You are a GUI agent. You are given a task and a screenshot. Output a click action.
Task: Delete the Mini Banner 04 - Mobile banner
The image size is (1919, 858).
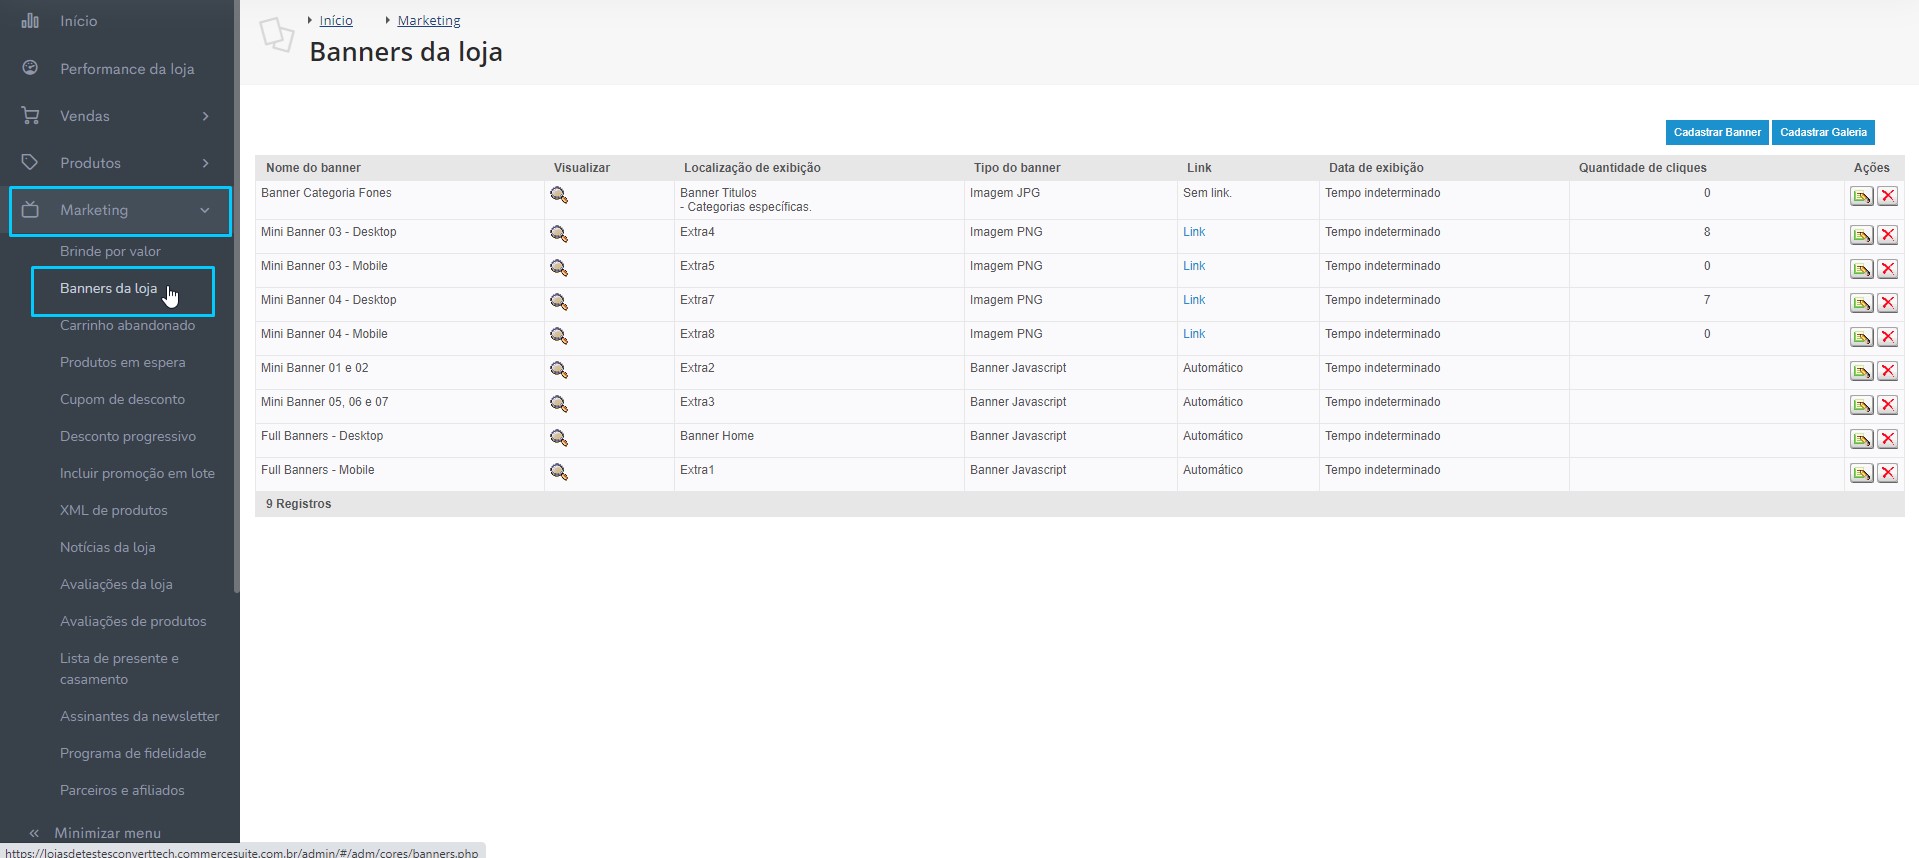(x=1887, y=338)
